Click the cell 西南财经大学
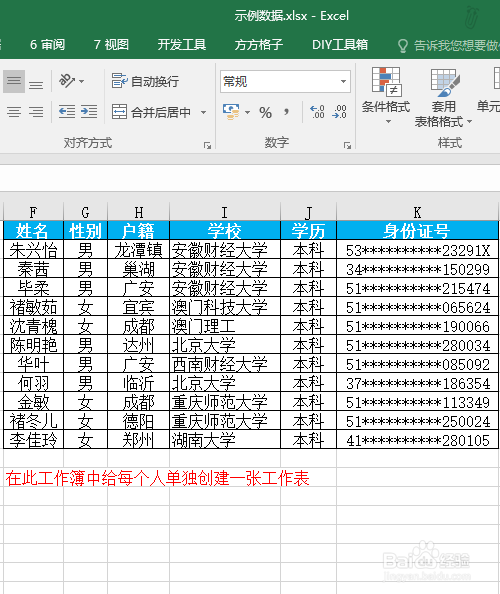 click(x=225, y=363)
